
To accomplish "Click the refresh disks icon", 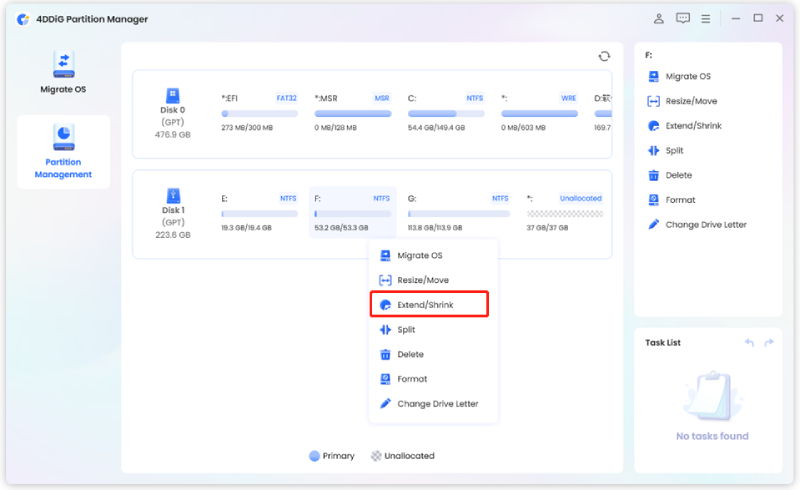I will pos(604,56).
